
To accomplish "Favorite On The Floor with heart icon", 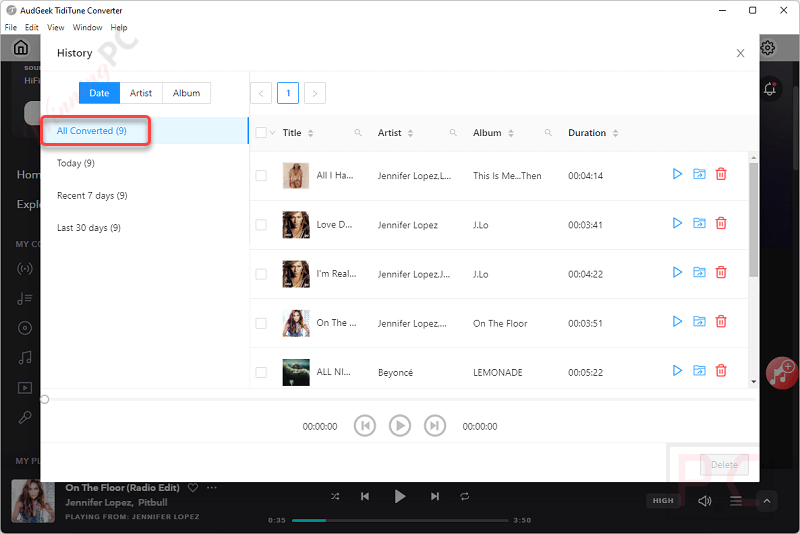I will pyautogui.click(x=193, y=488).
